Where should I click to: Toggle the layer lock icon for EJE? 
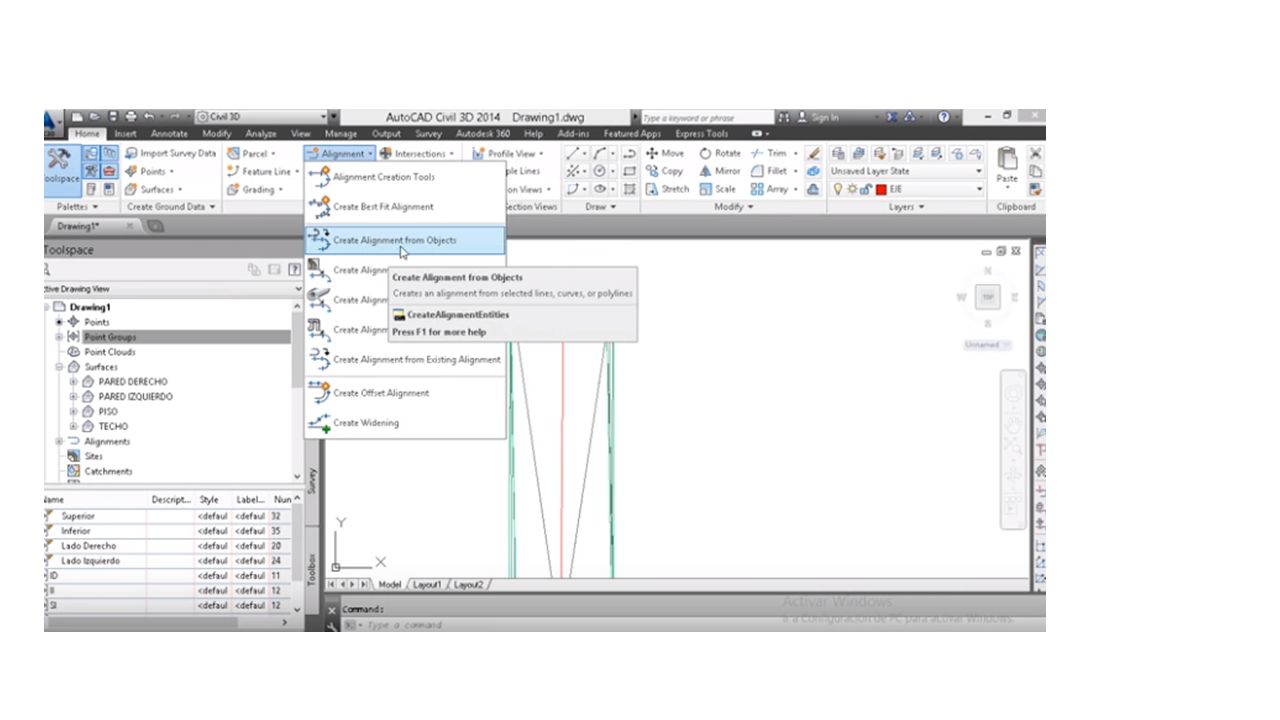coord(866,189)
